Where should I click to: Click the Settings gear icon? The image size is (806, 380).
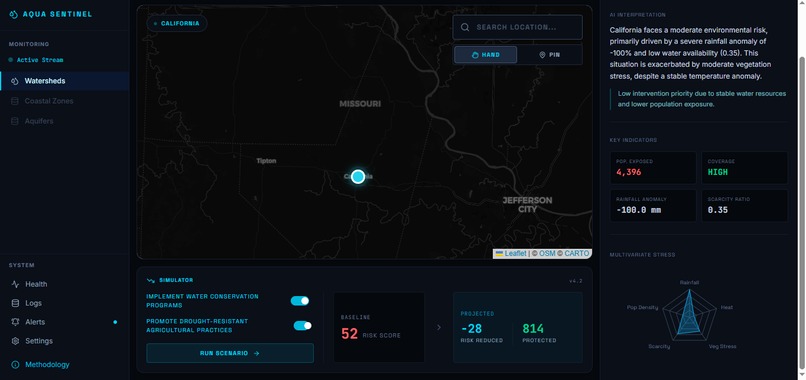(15, 341)
